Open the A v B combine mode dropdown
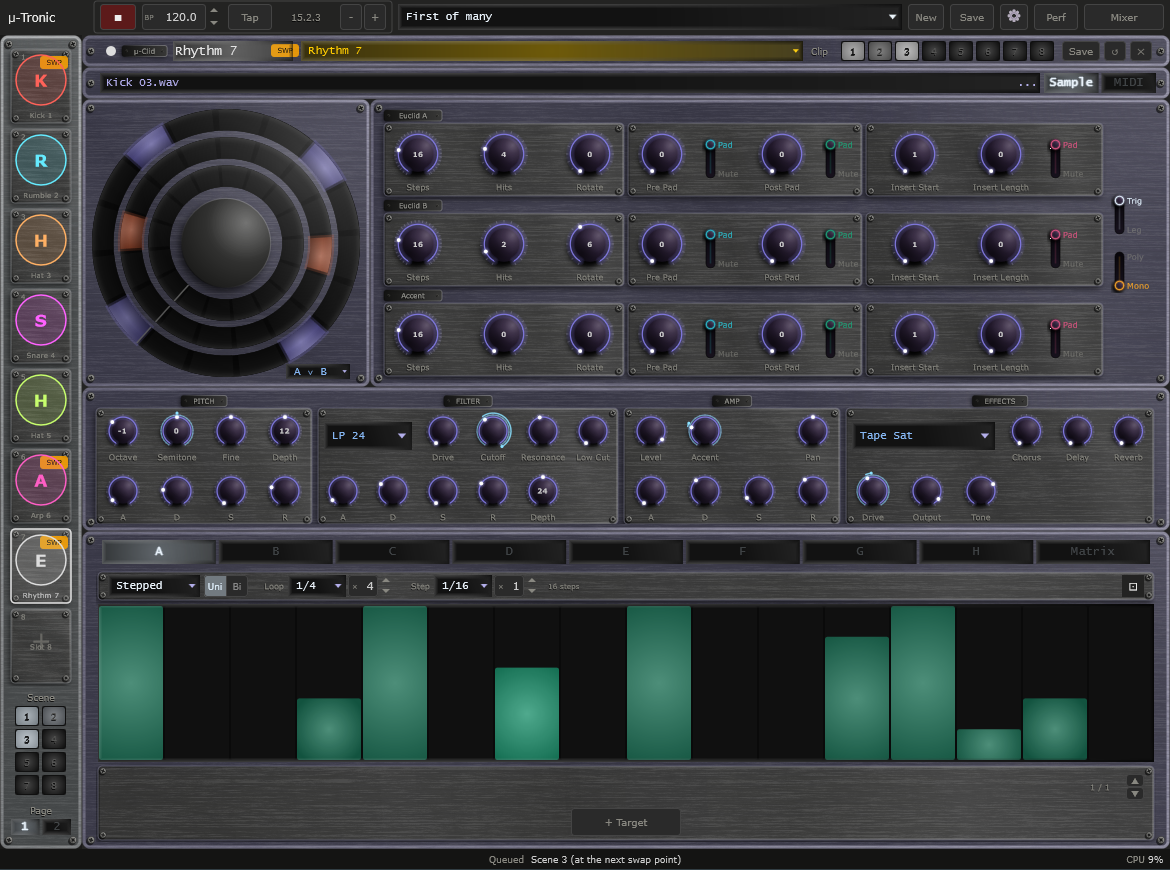 point(319,372)
